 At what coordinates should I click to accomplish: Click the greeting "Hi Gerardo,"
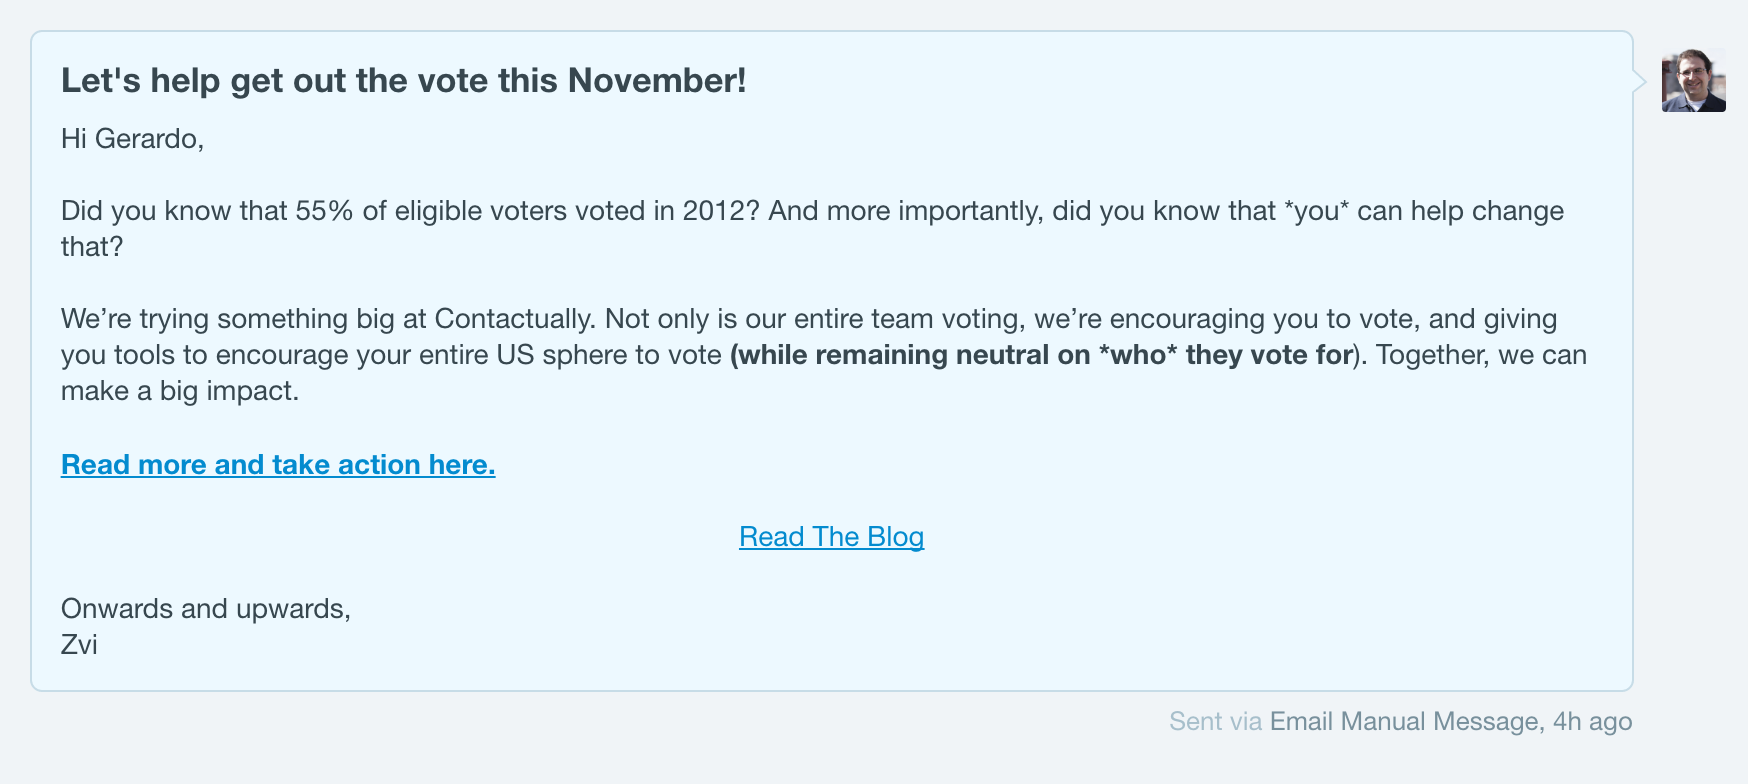134,138
